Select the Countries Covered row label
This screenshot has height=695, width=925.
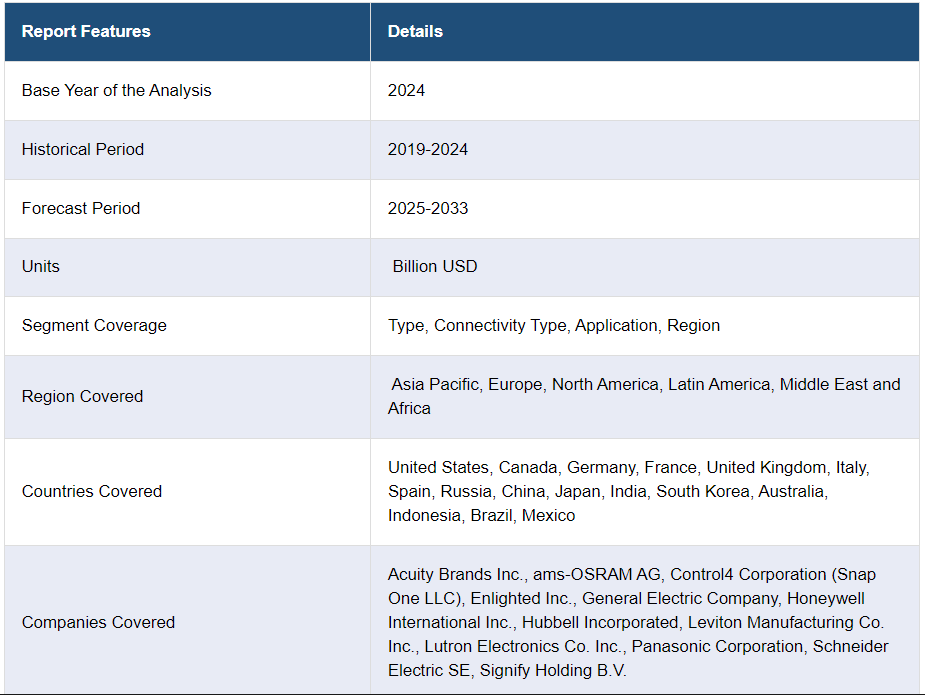coord(92,491)
